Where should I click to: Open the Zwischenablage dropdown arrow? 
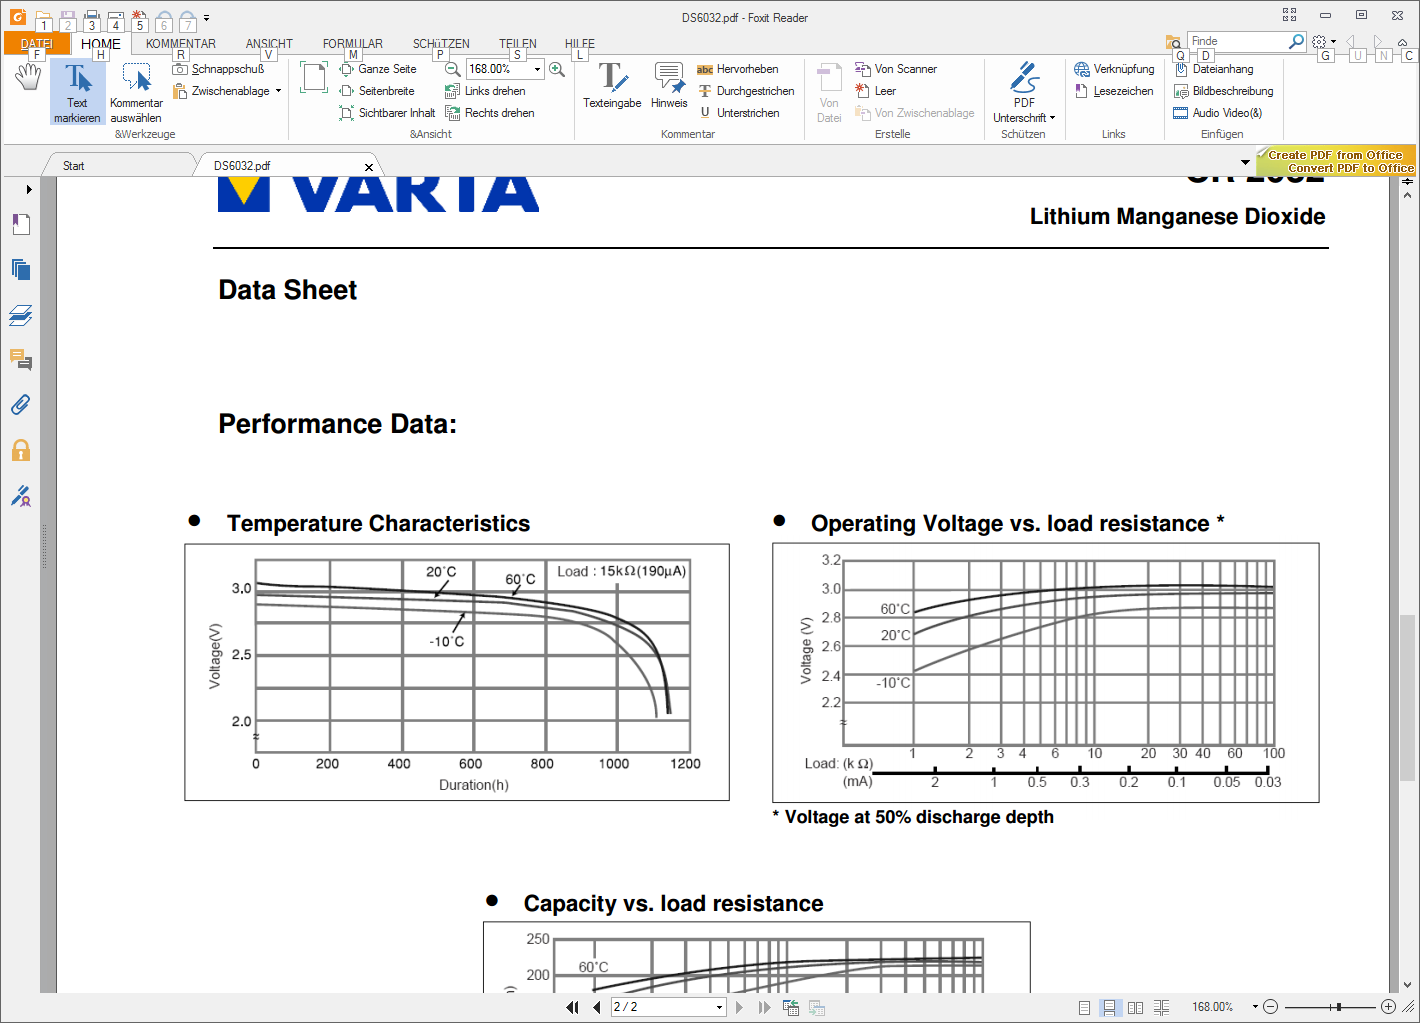(x=278, y=91)
